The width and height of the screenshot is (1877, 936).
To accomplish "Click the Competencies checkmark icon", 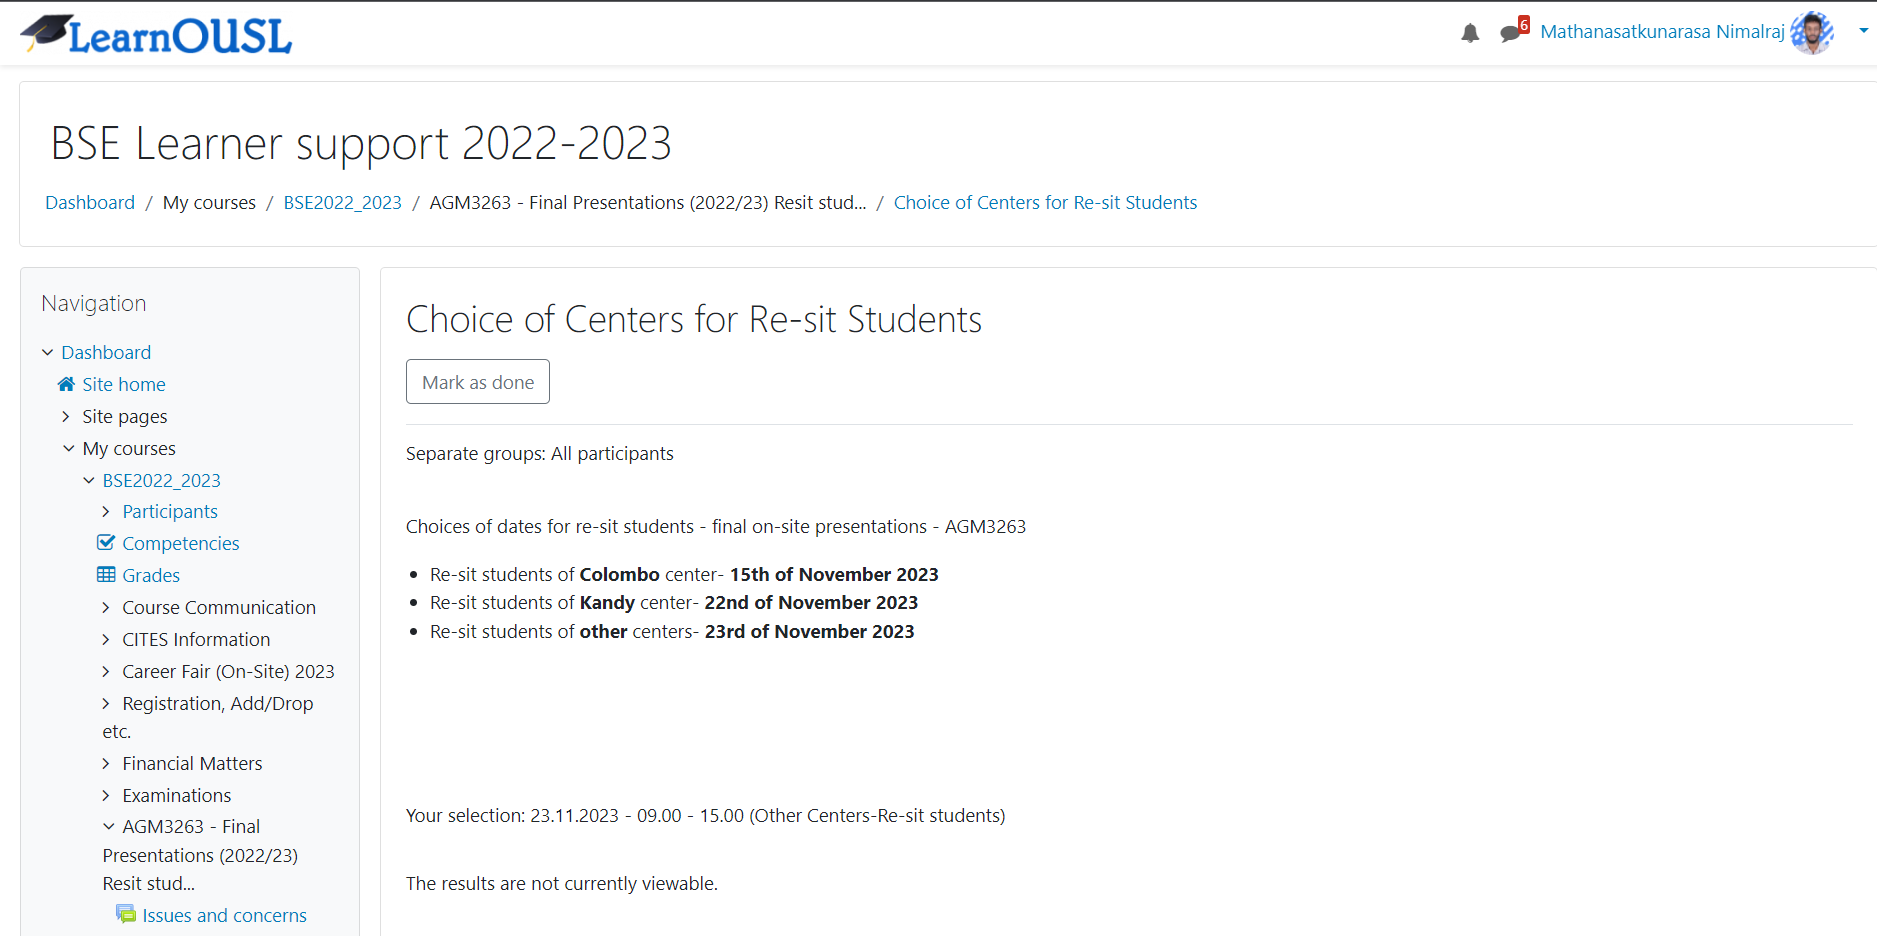I will point(106,543).
